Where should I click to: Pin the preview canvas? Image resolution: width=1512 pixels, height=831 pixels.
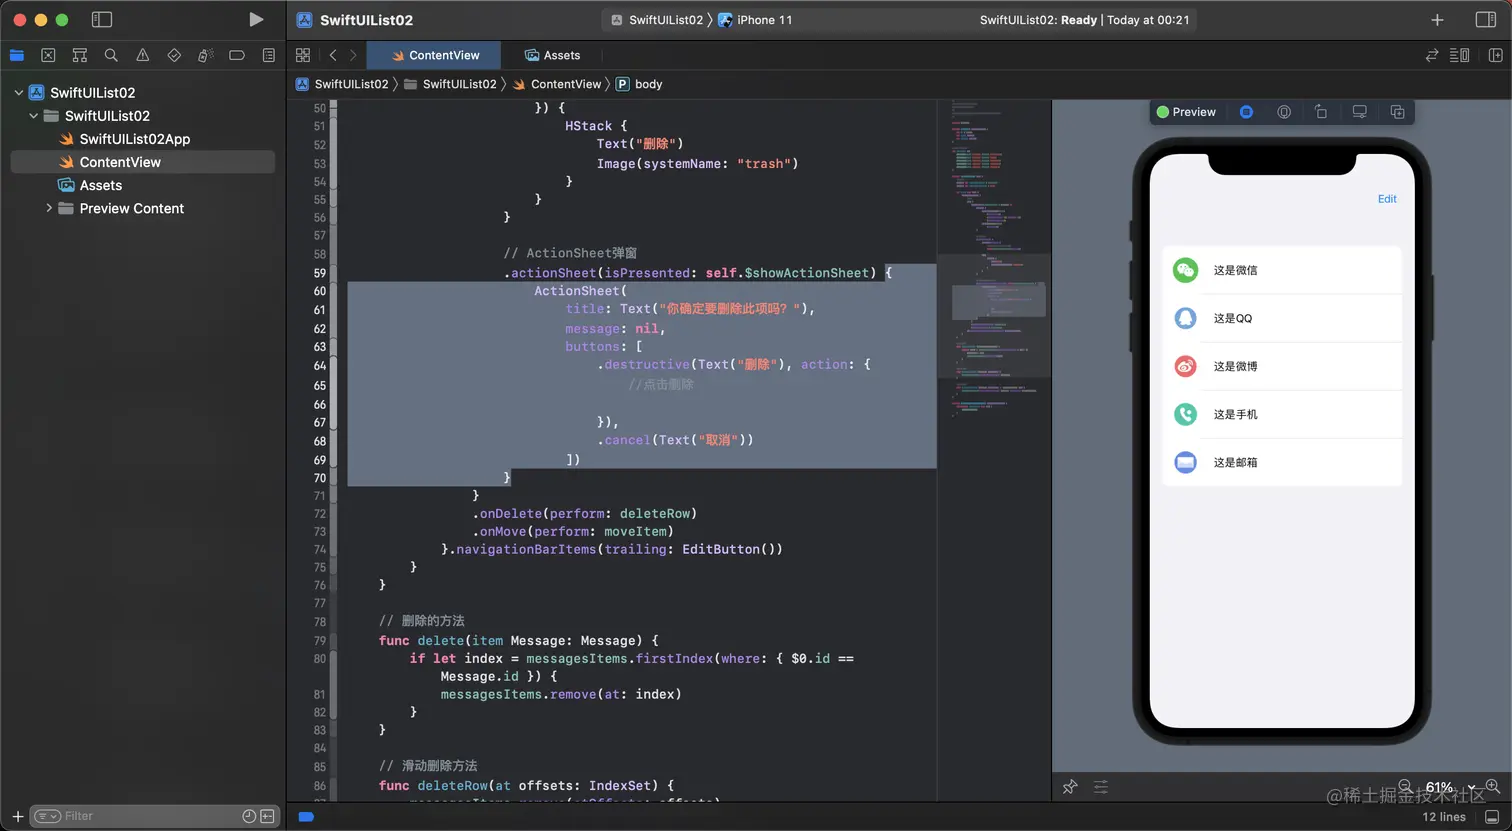coord(1070,787)
